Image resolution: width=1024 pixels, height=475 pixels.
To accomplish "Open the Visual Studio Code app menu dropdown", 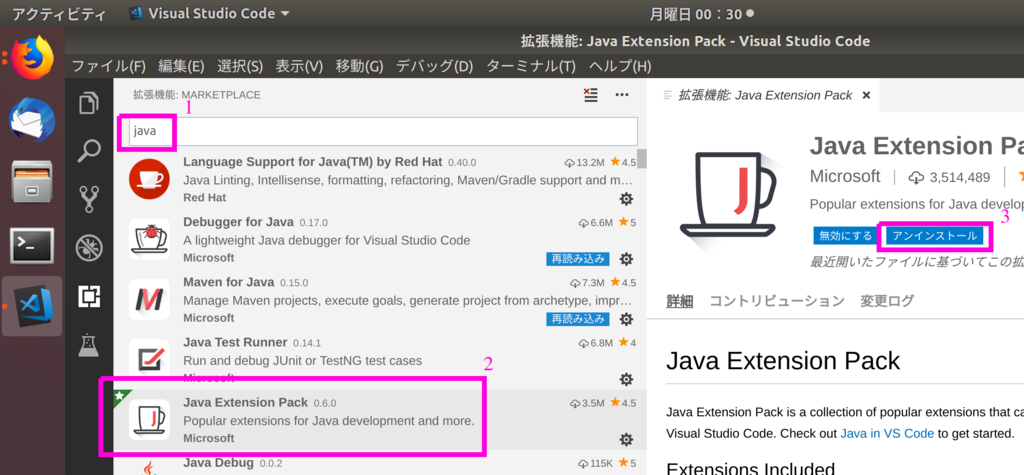I will click(210, 13).
